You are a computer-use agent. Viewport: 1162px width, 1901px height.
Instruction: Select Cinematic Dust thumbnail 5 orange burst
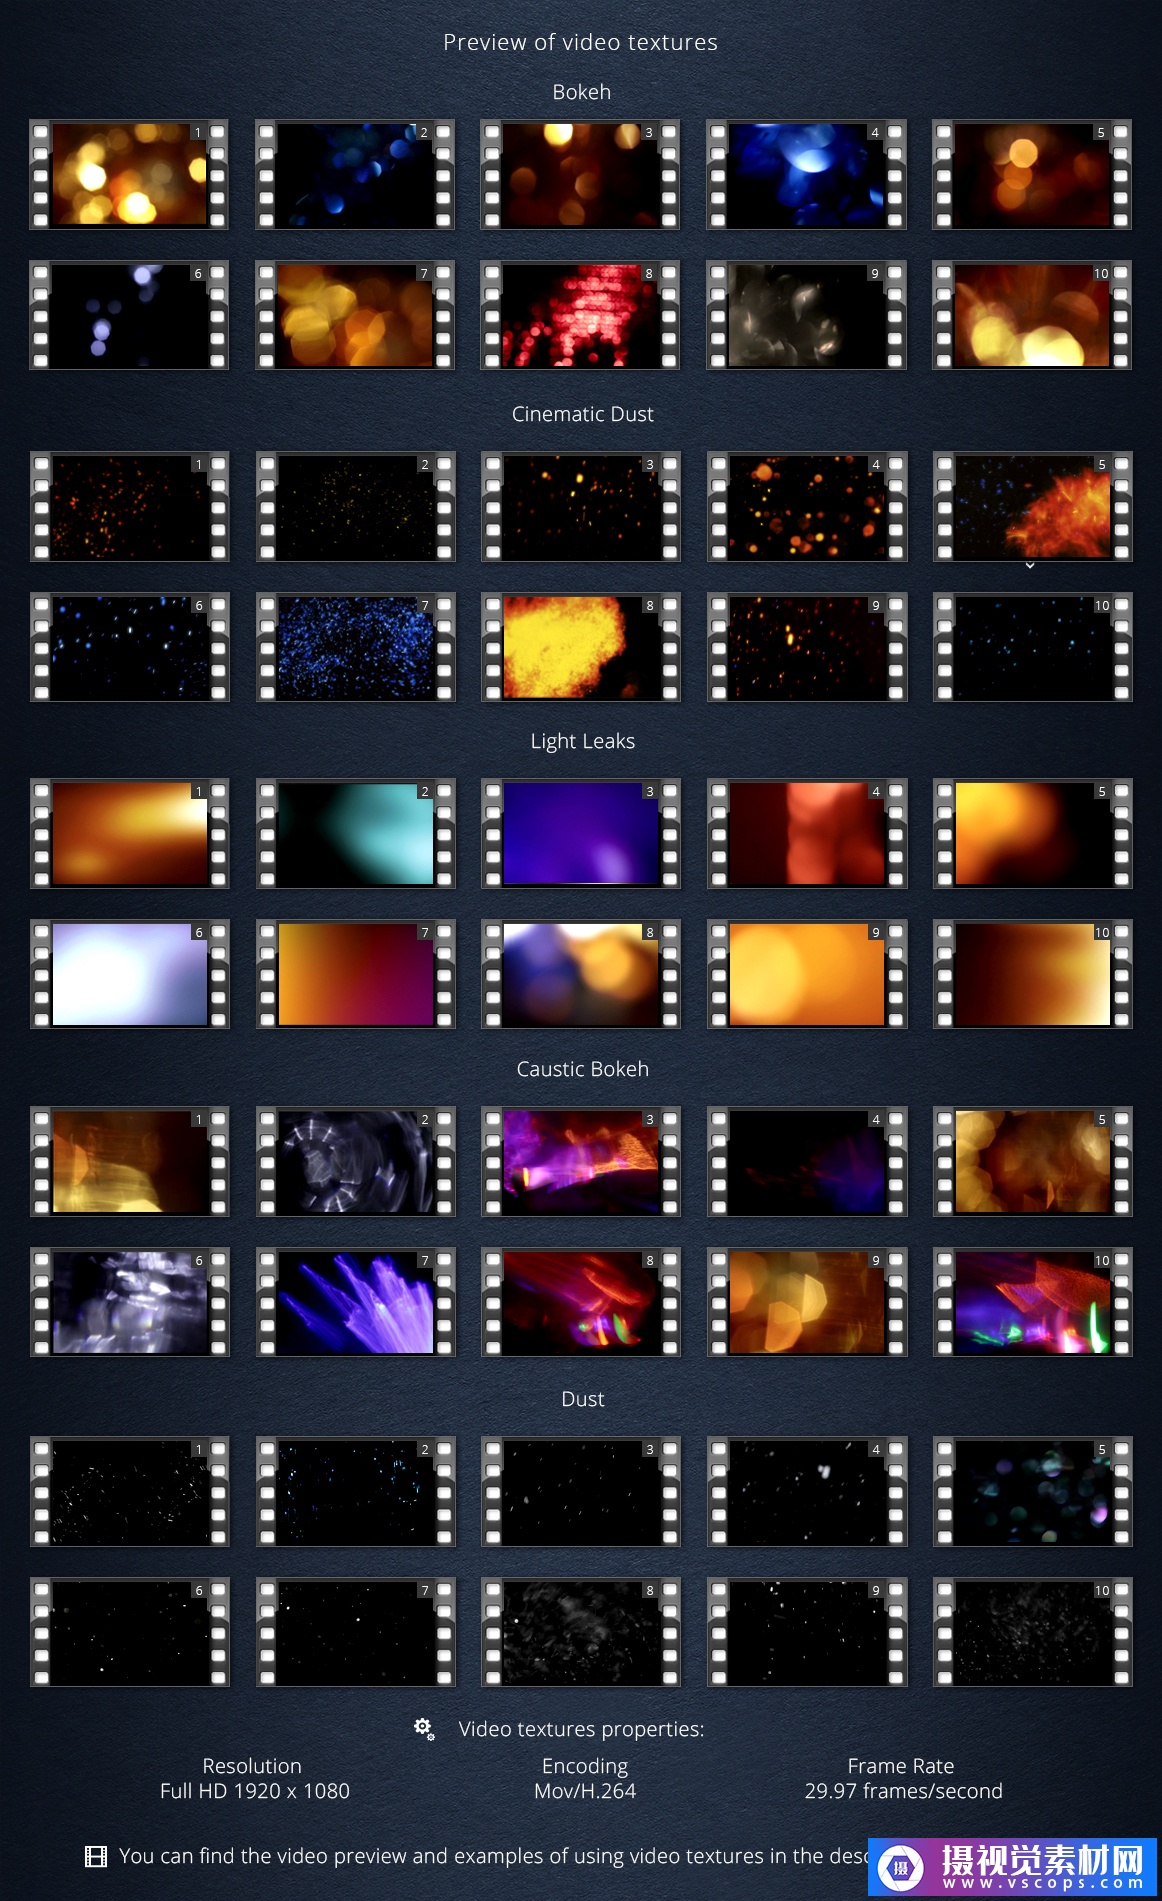(1033, 506)
